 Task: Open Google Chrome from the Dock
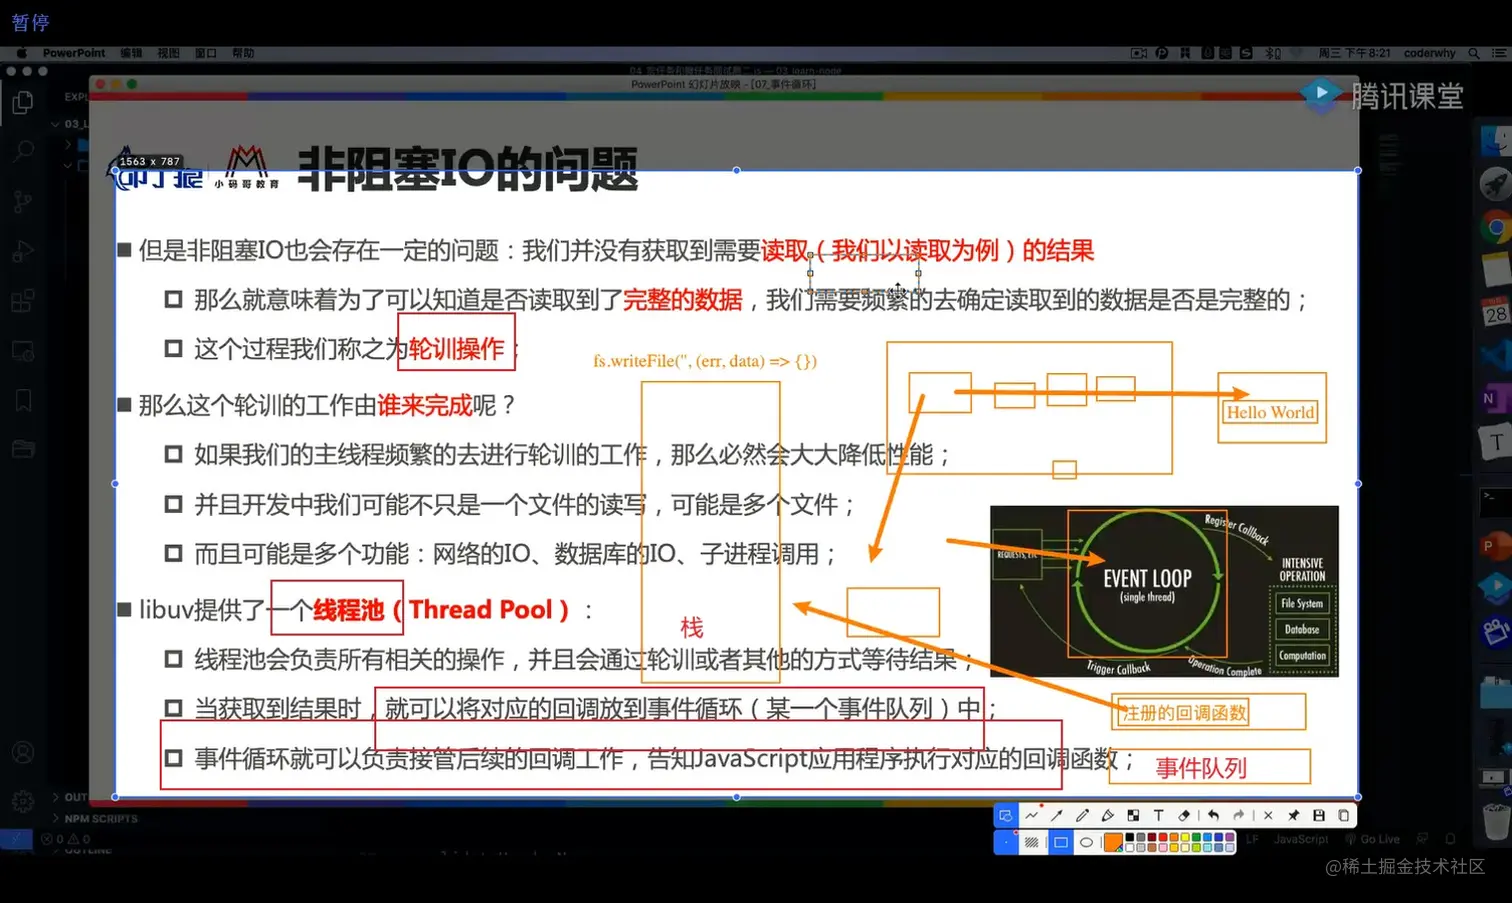click(1495, 228)
